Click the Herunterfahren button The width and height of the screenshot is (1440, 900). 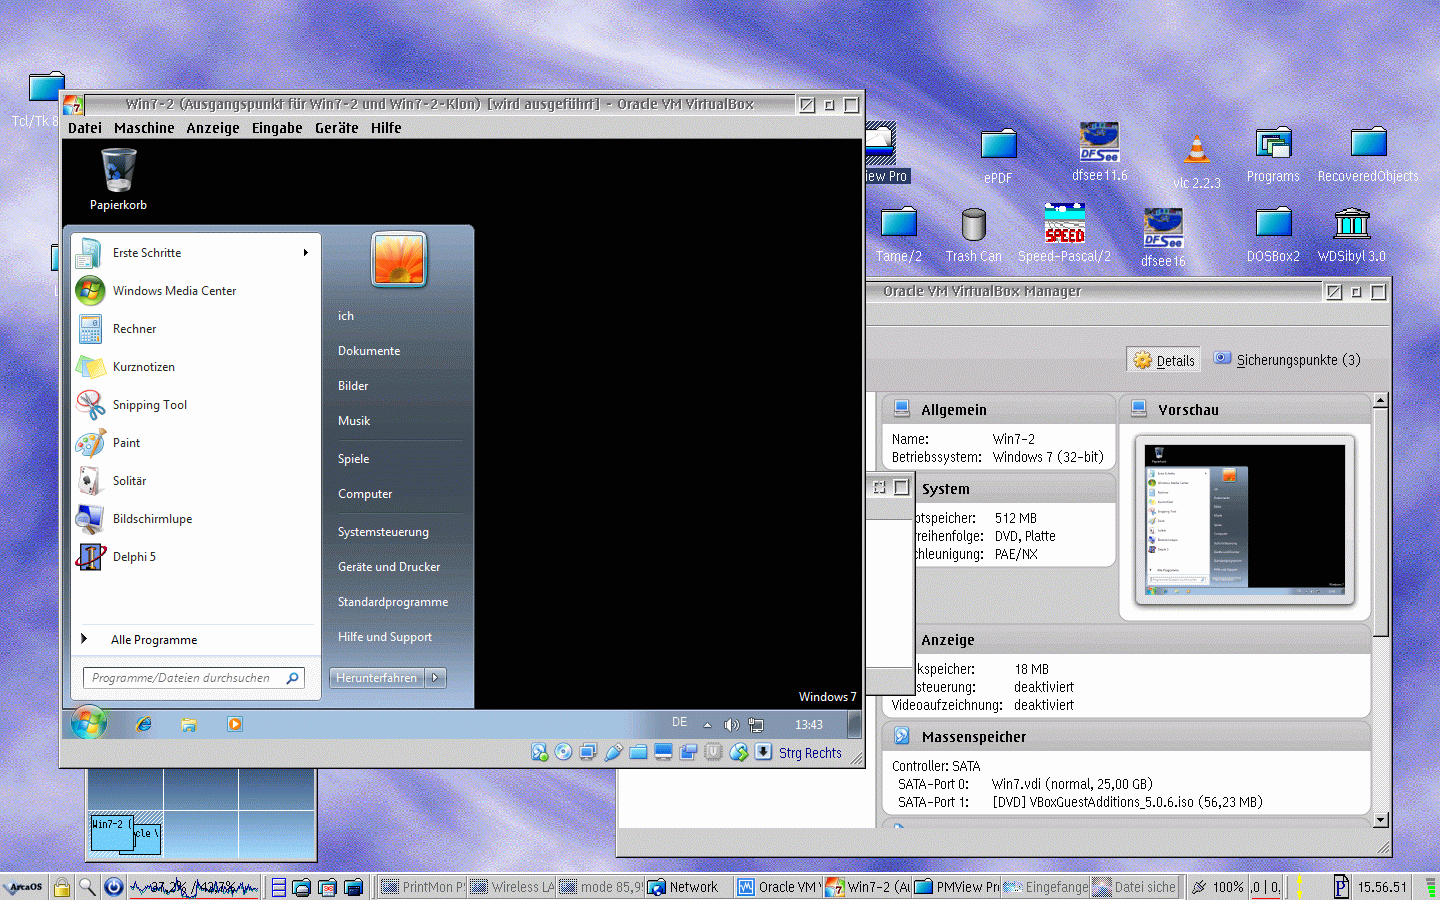tap(377, 678)
